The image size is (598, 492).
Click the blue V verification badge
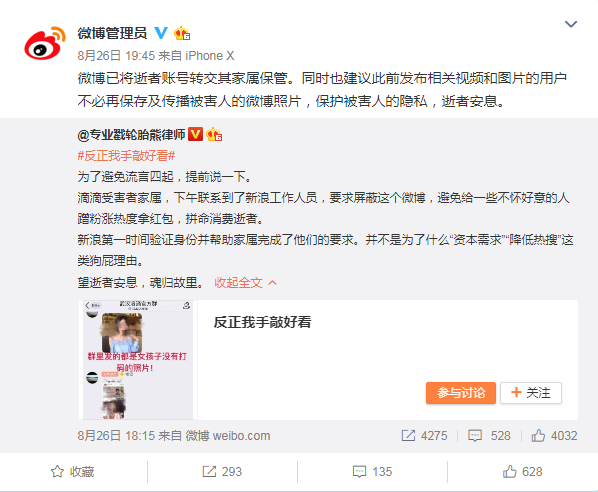coord(161,33)
